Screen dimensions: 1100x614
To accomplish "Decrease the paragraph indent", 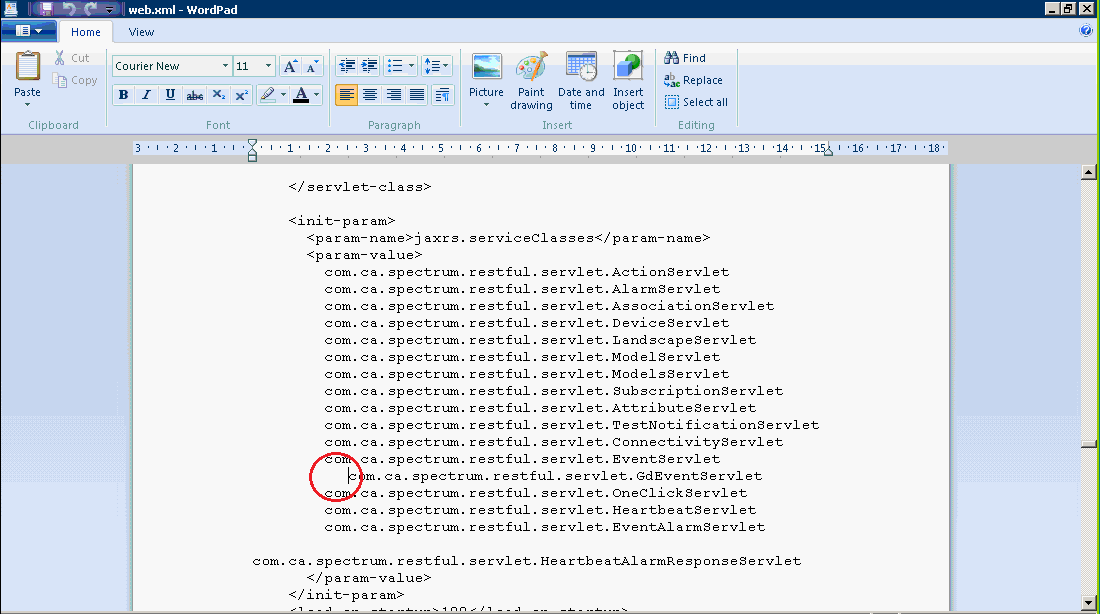I will (x=347, y=66).
